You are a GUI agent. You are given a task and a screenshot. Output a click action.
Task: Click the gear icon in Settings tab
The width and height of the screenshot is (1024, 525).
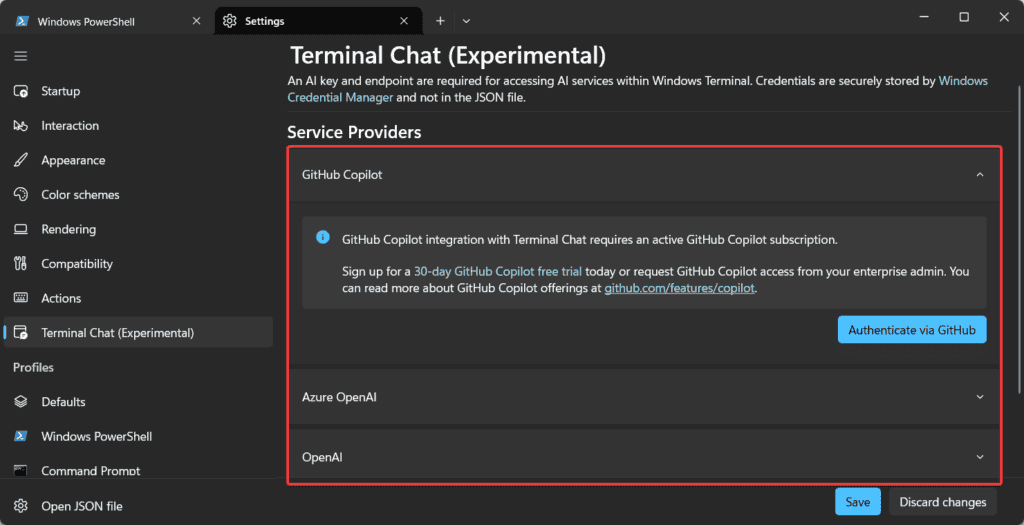point(229,21)
